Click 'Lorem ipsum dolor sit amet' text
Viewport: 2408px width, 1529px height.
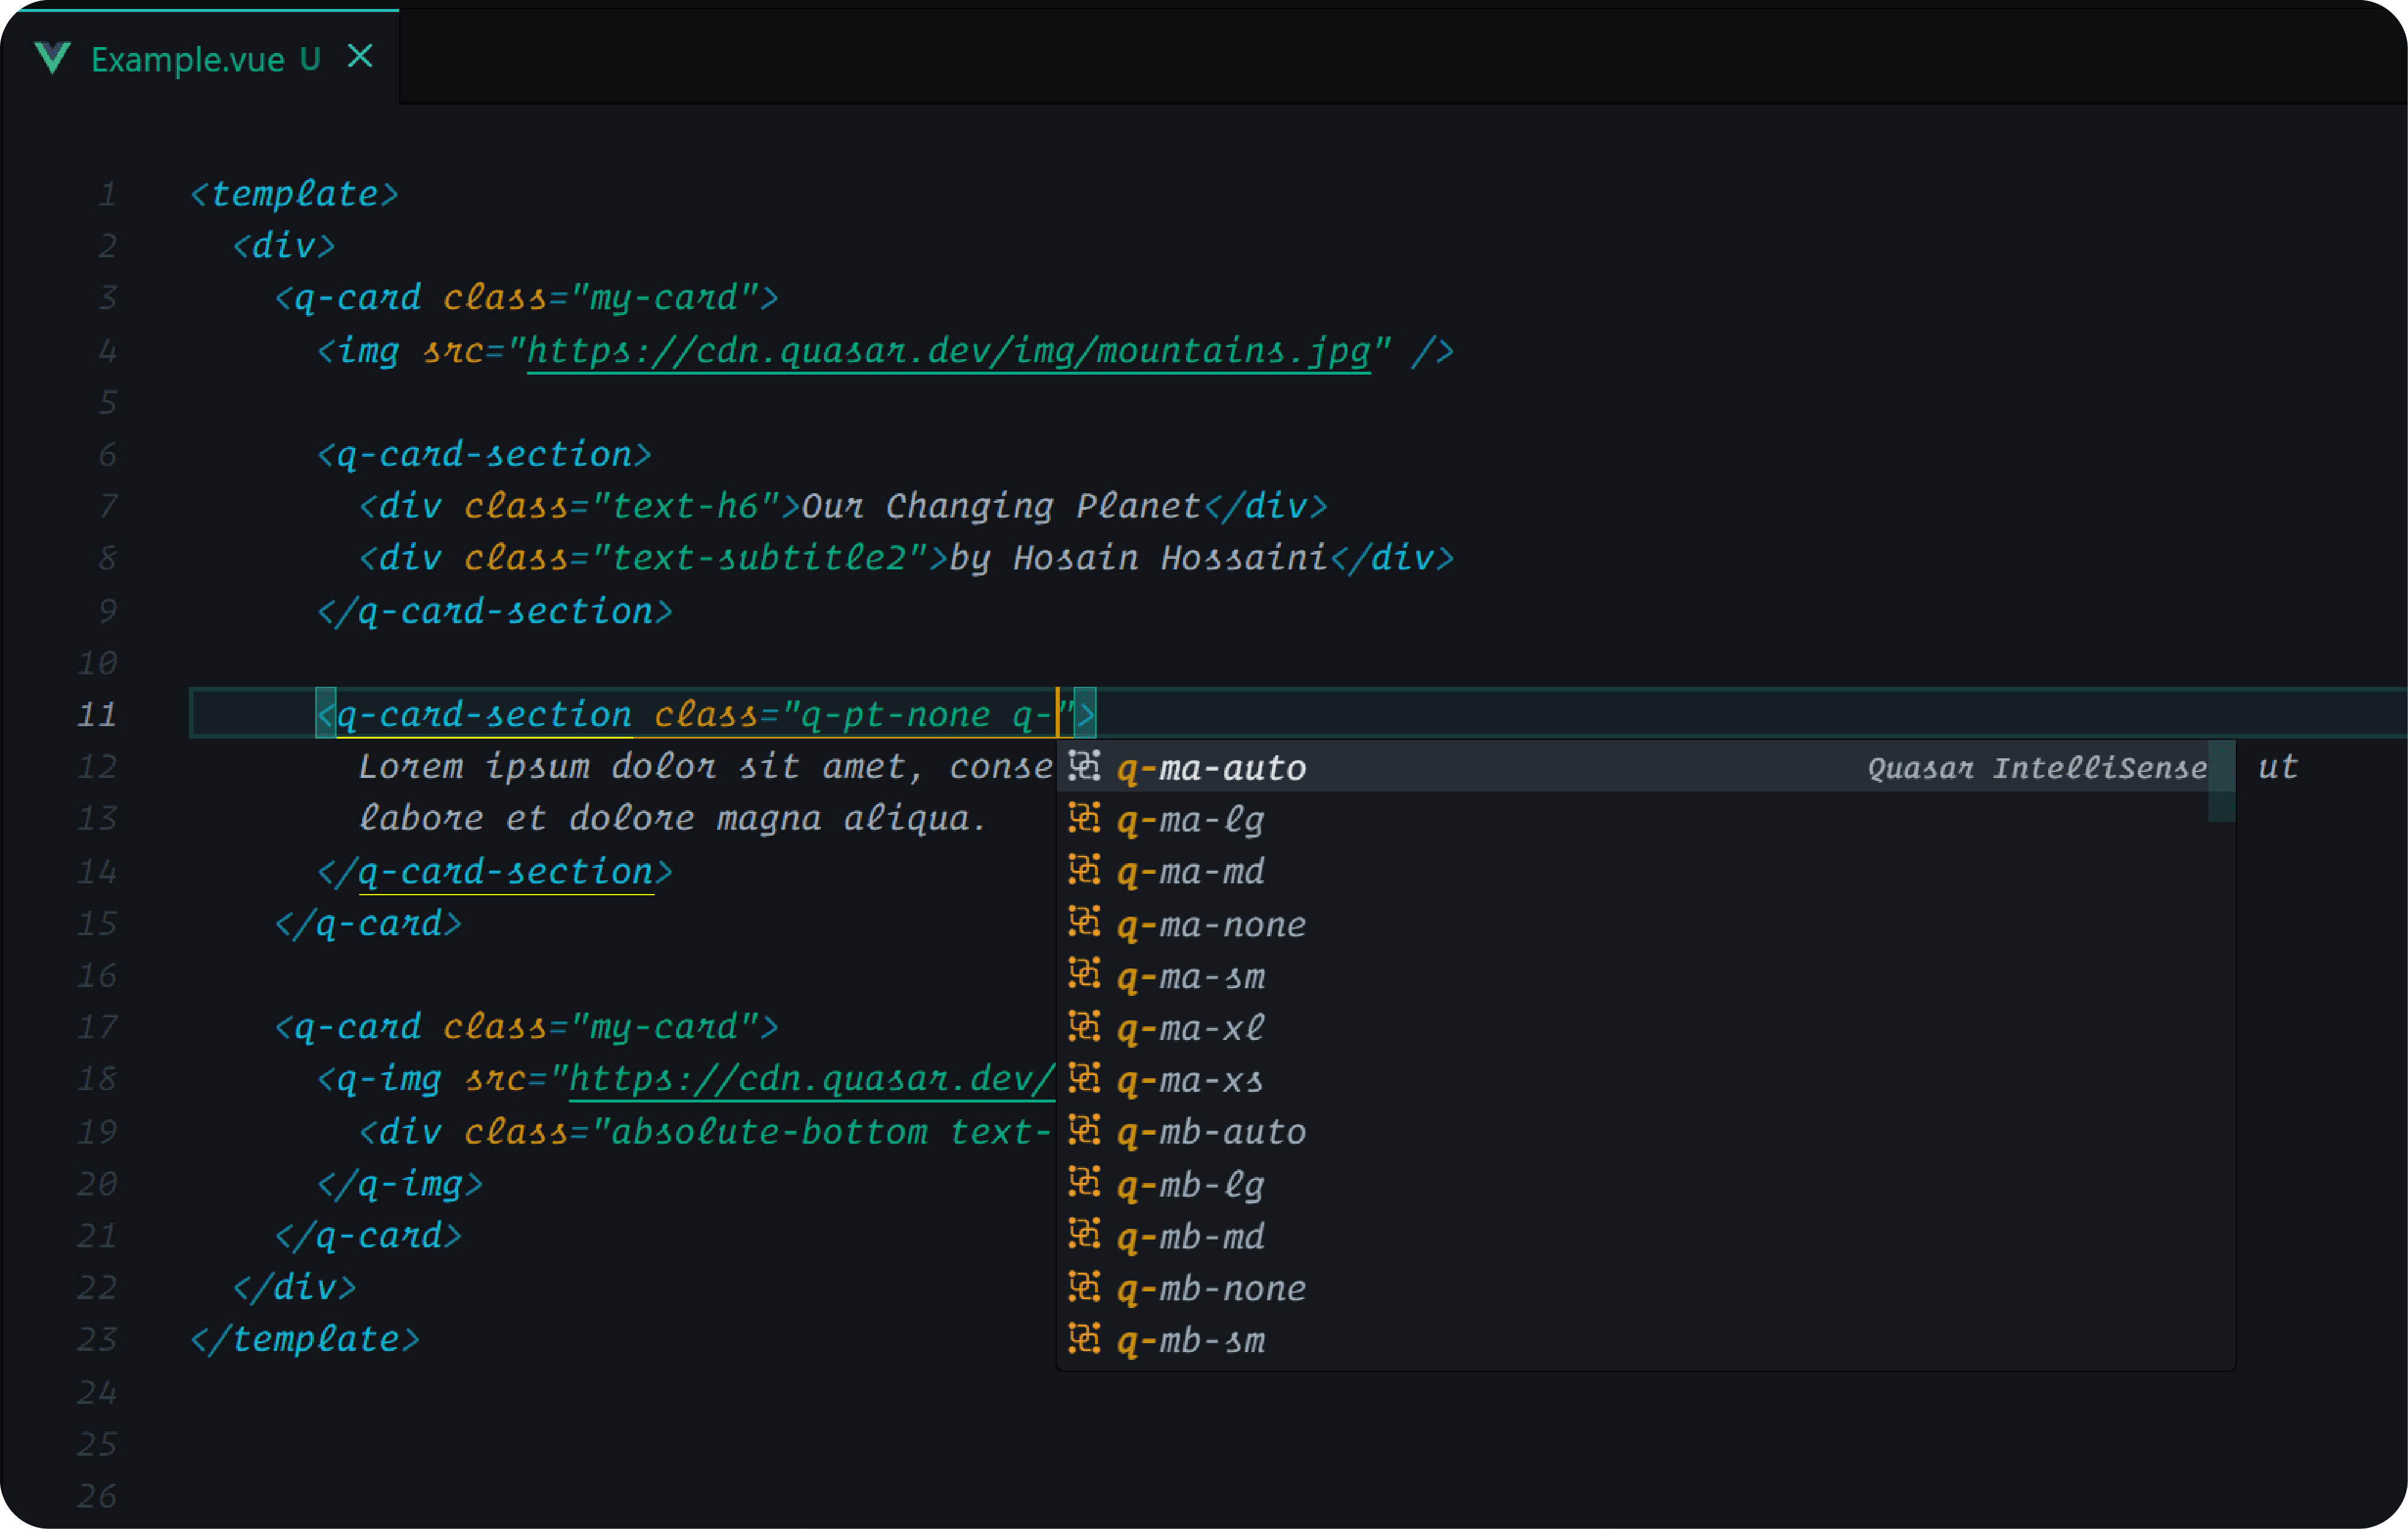(x=632, y=767)
